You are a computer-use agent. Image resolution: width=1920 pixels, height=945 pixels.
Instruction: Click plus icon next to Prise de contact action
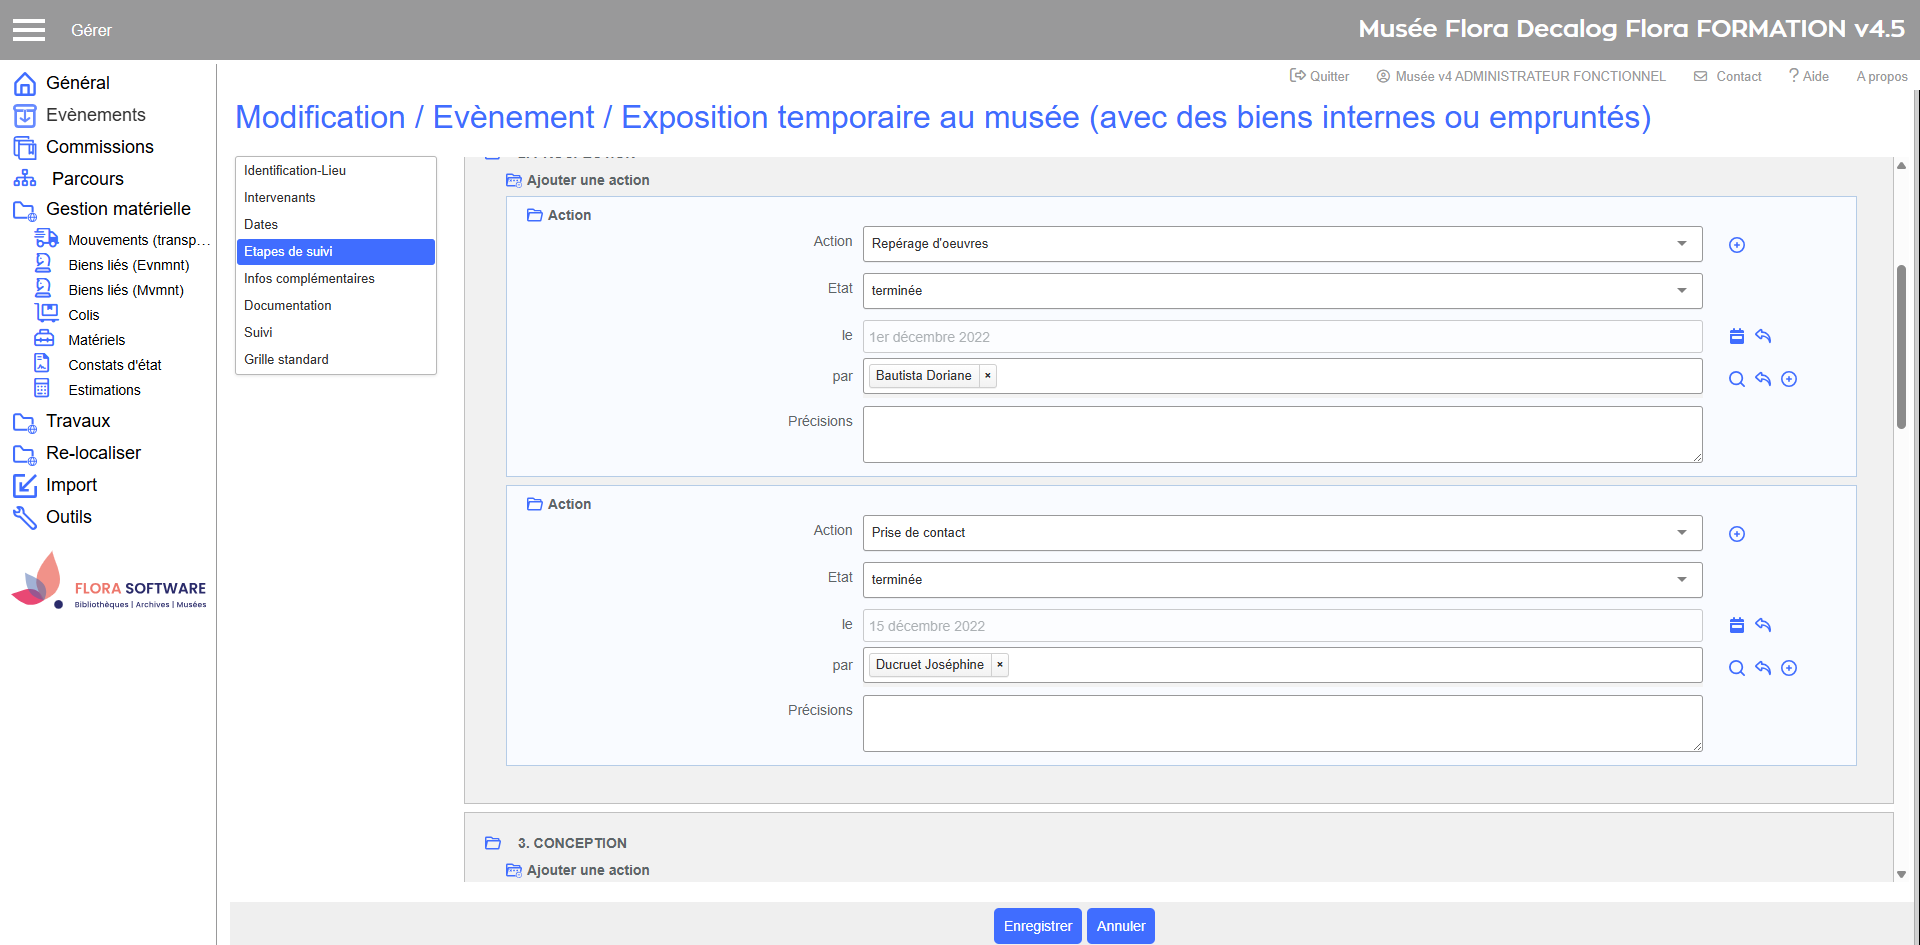tap(1737, 534)
